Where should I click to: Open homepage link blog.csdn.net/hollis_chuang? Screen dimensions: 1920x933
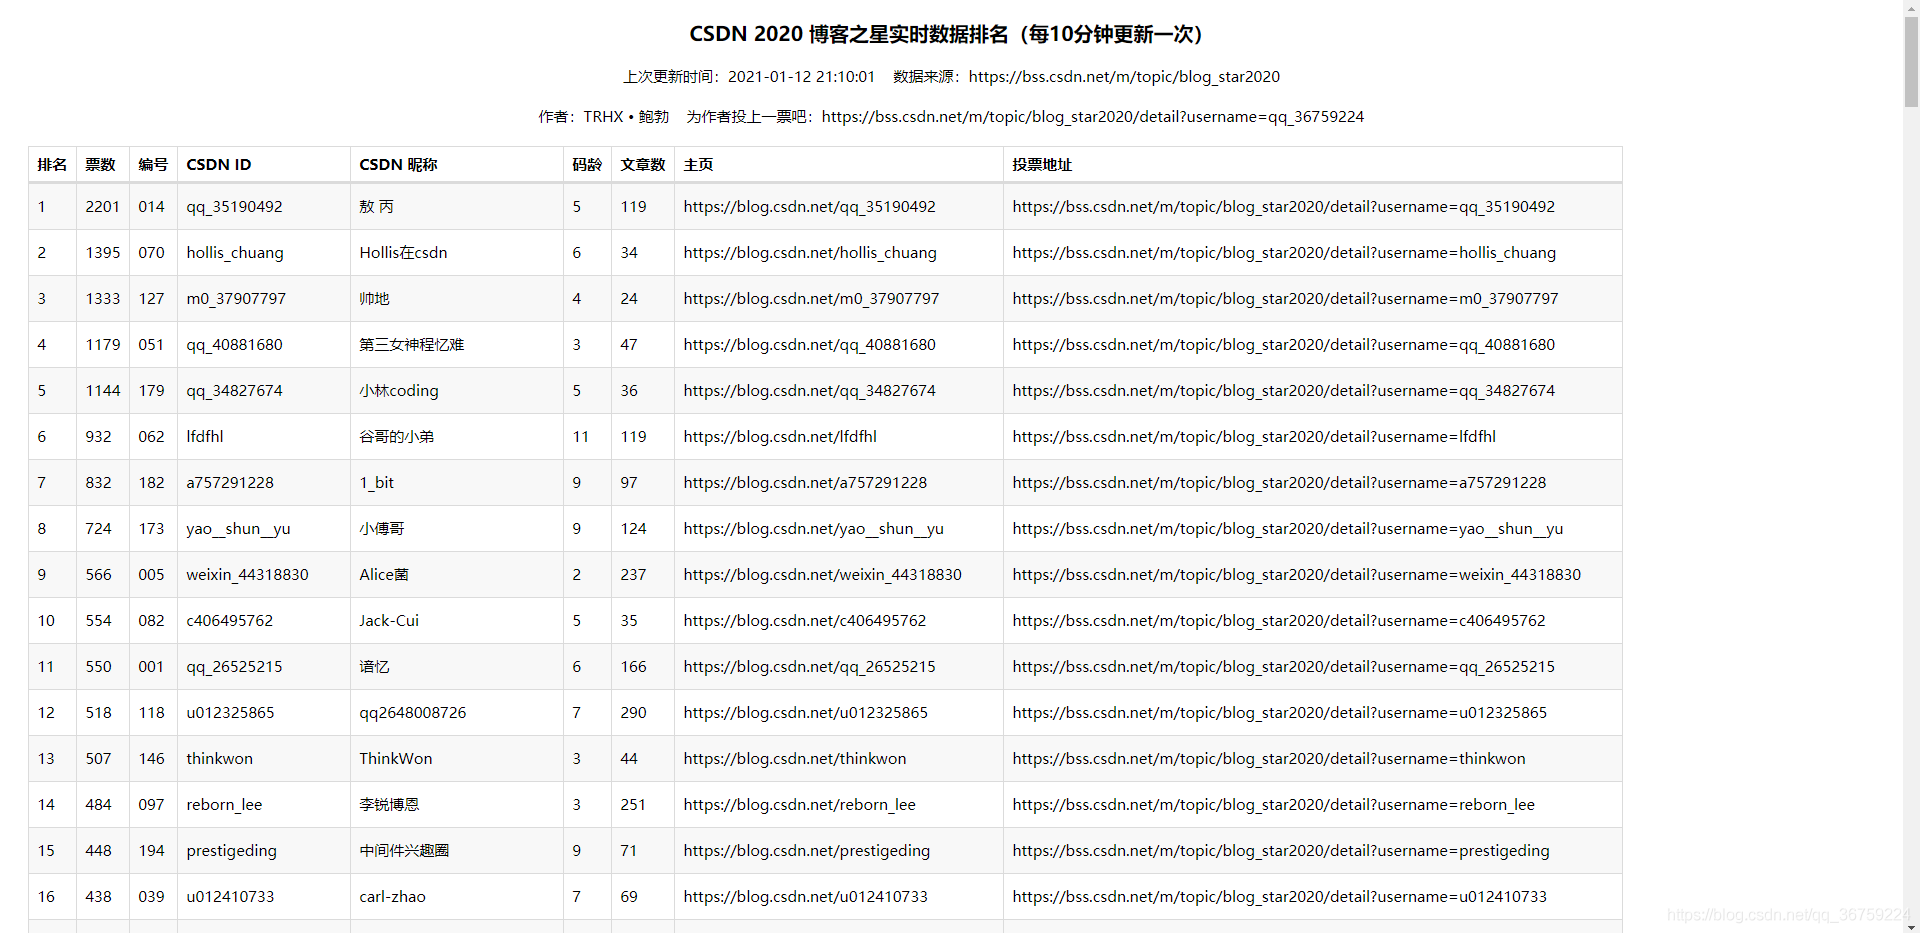point(810,253)
